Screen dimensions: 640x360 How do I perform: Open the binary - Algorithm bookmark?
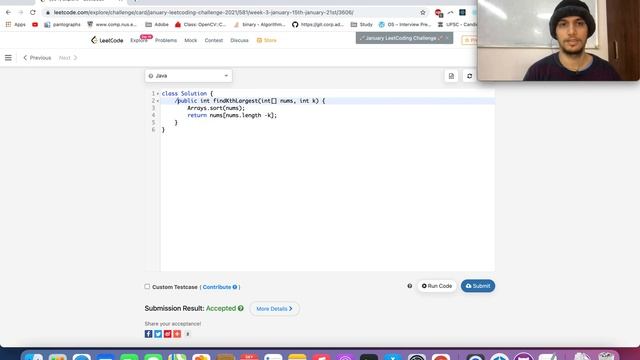pos(260,24)
